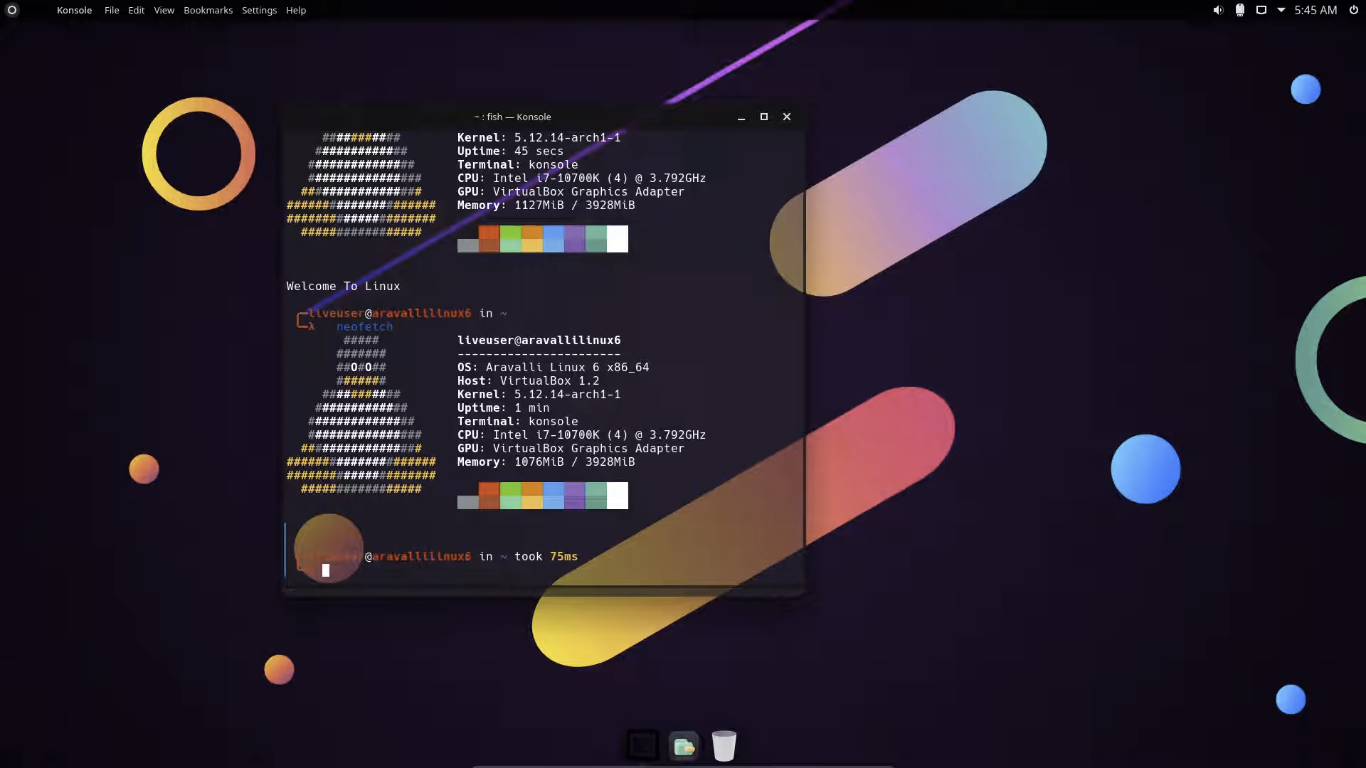Open the power menu icon

(x=1354, y=10)
